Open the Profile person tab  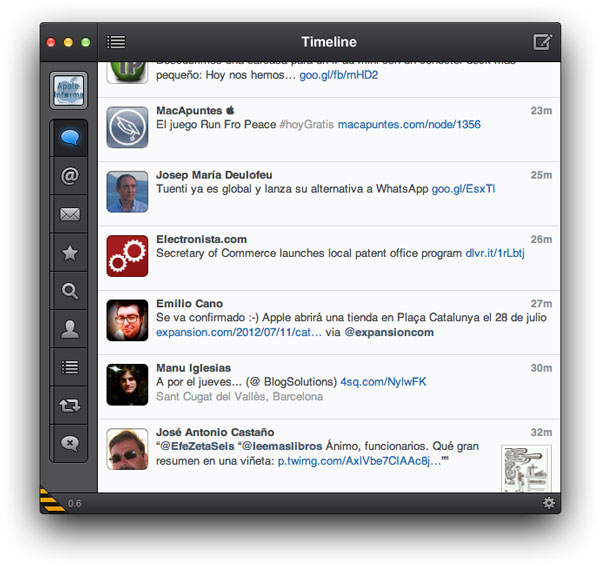70,329
